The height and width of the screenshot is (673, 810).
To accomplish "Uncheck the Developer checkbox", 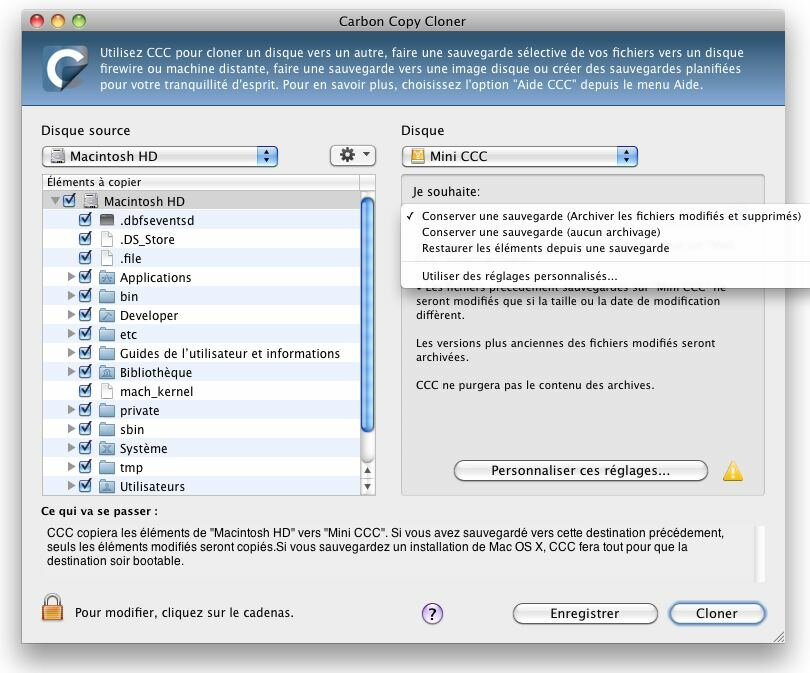I will (85, 315).
